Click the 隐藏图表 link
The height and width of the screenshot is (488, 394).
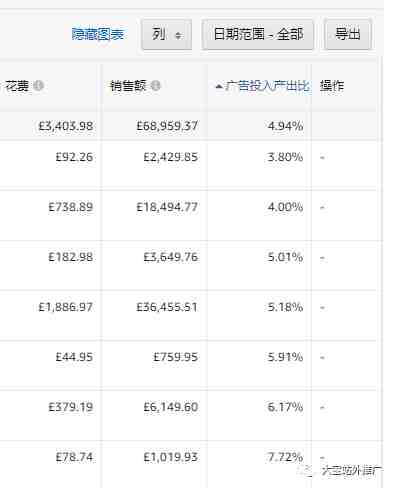pyautogui.click(x=98, y=35)
